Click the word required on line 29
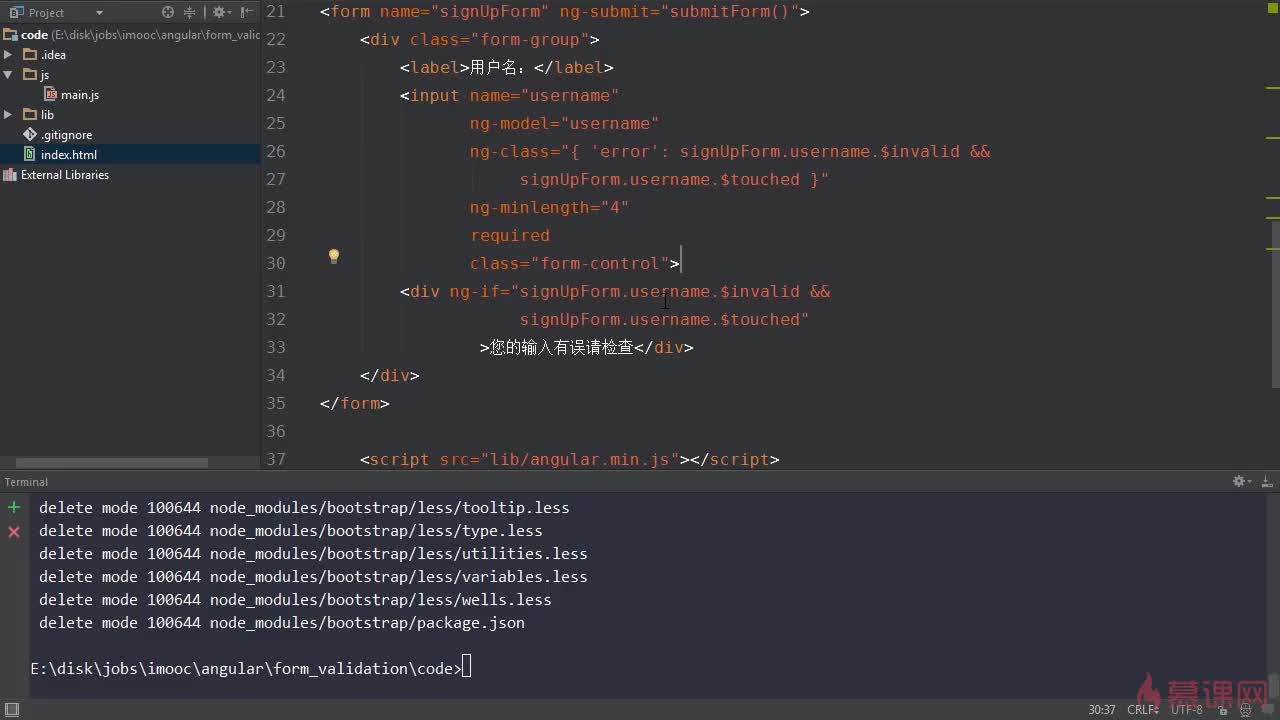This screenshot has width=1280, height=720. click(510, 235)
